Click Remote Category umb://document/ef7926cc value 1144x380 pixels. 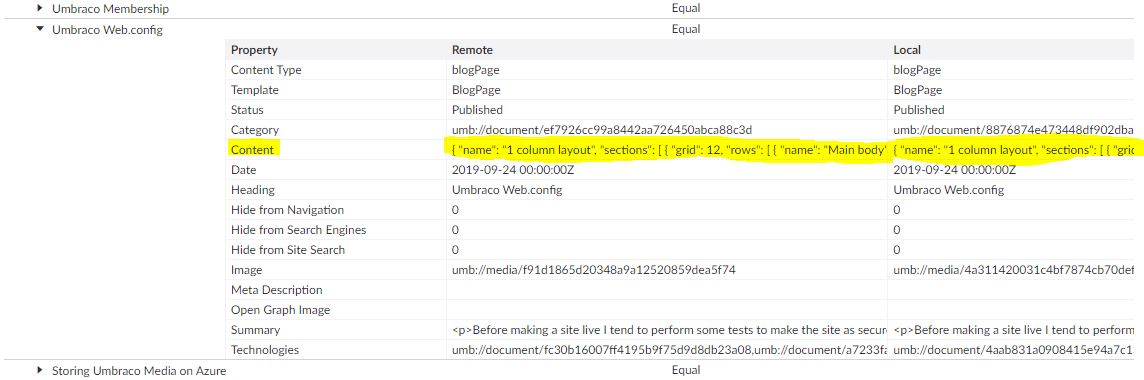pos(602,130)
